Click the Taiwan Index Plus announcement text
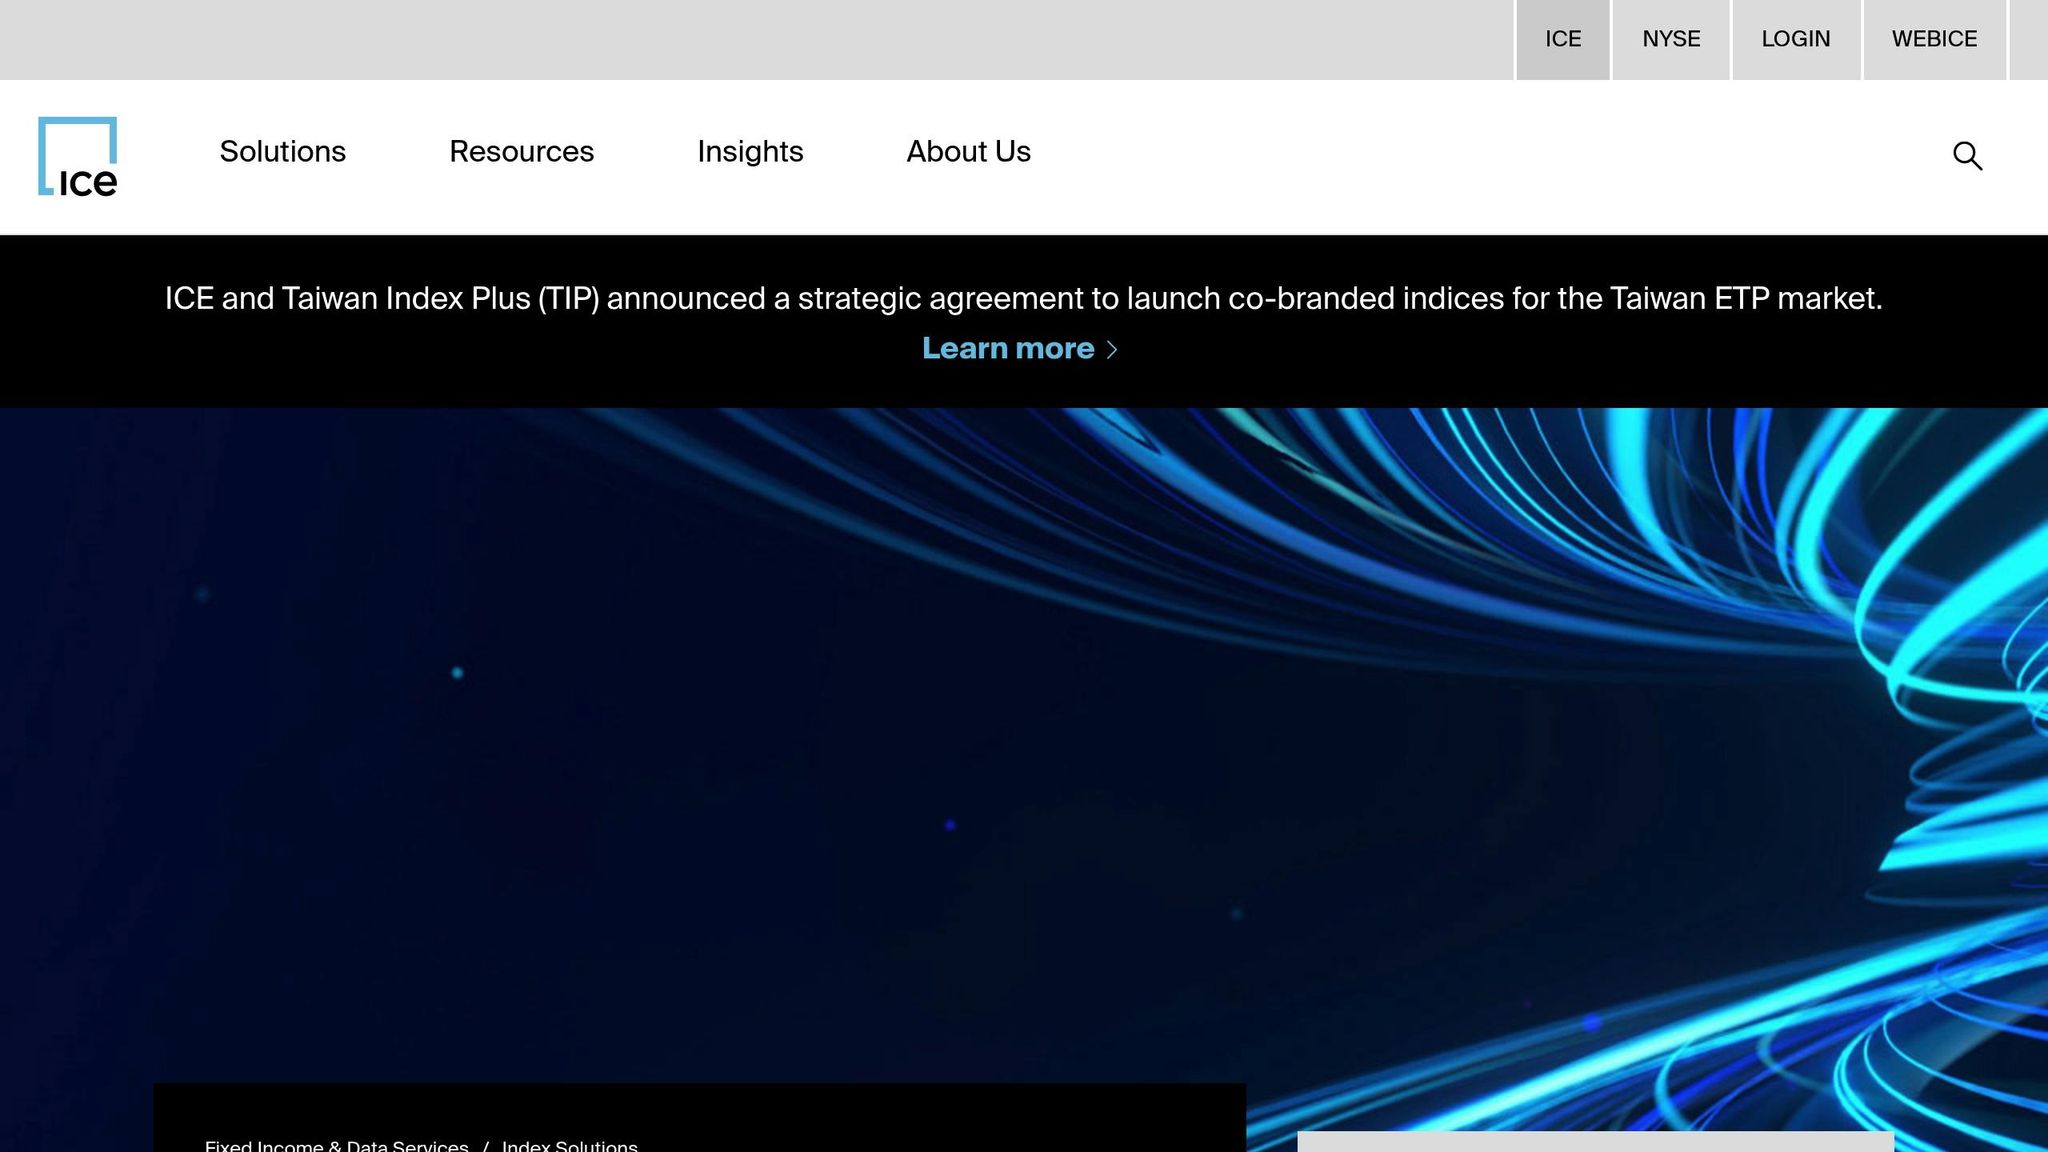 point(1023,298)
